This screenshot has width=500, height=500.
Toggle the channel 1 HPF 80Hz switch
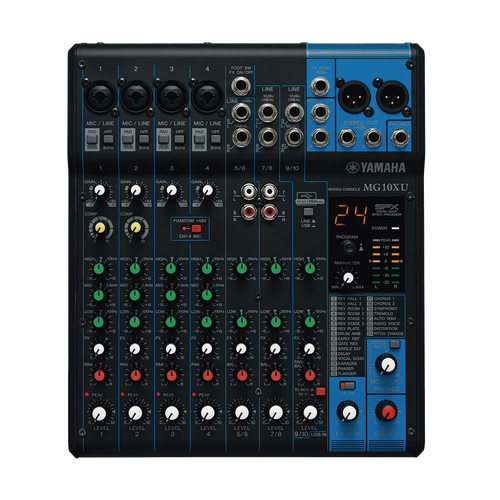[x=108, y=139]
